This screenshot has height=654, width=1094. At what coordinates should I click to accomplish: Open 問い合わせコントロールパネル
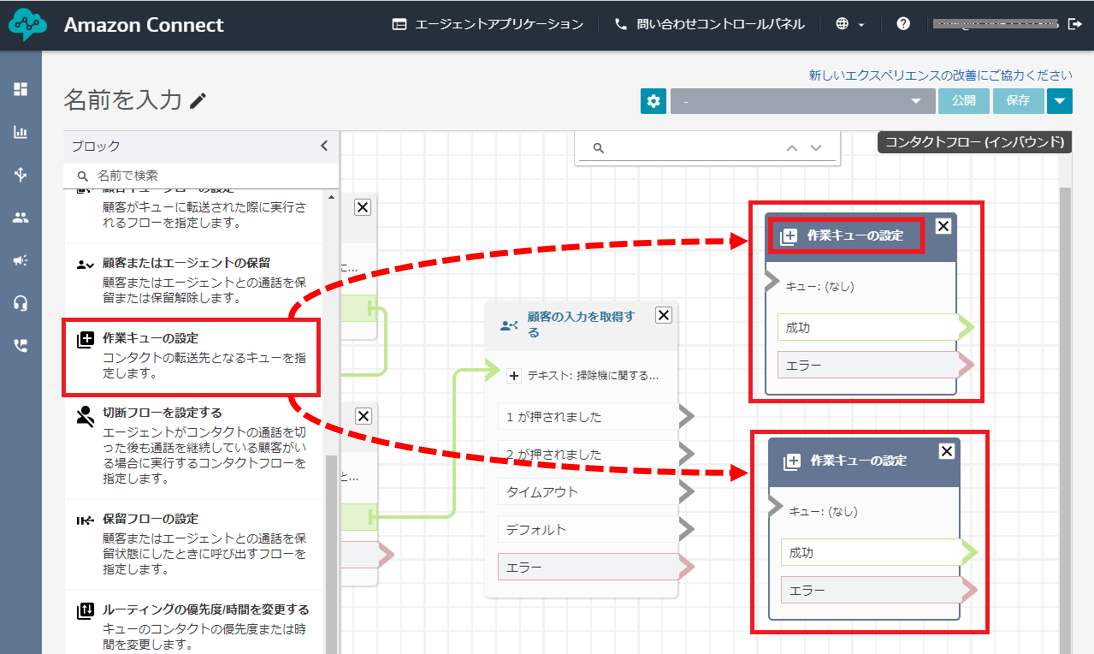(710, 24)
